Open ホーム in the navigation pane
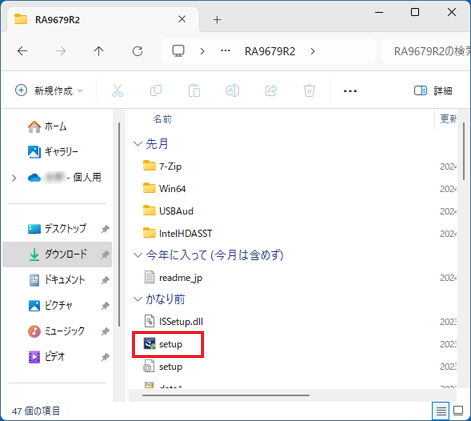The image size is (471, 421). [x=47, y=126]
